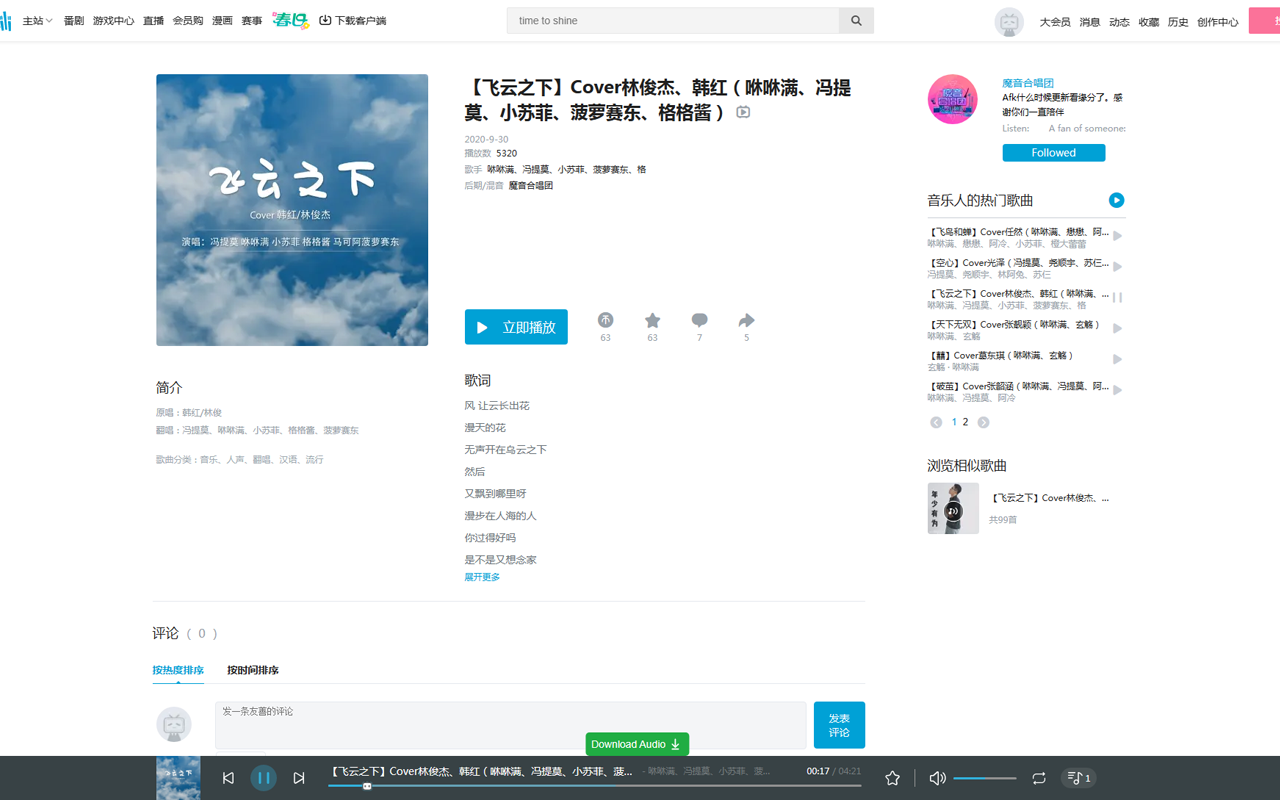The width and height of the screenshot is (1280, 800).
Task: Share the song using the arrow icon
Action: point(746,322)
